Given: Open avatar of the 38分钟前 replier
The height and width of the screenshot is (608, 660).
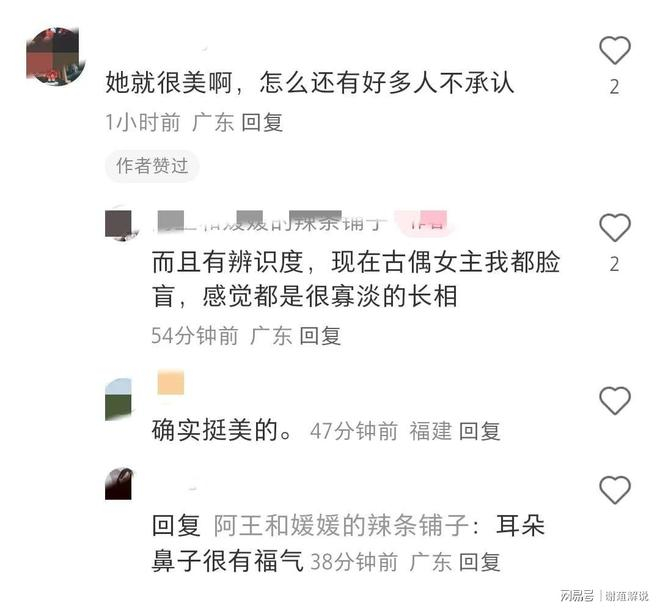Looking at the screenshot, I should click(118, 483).
